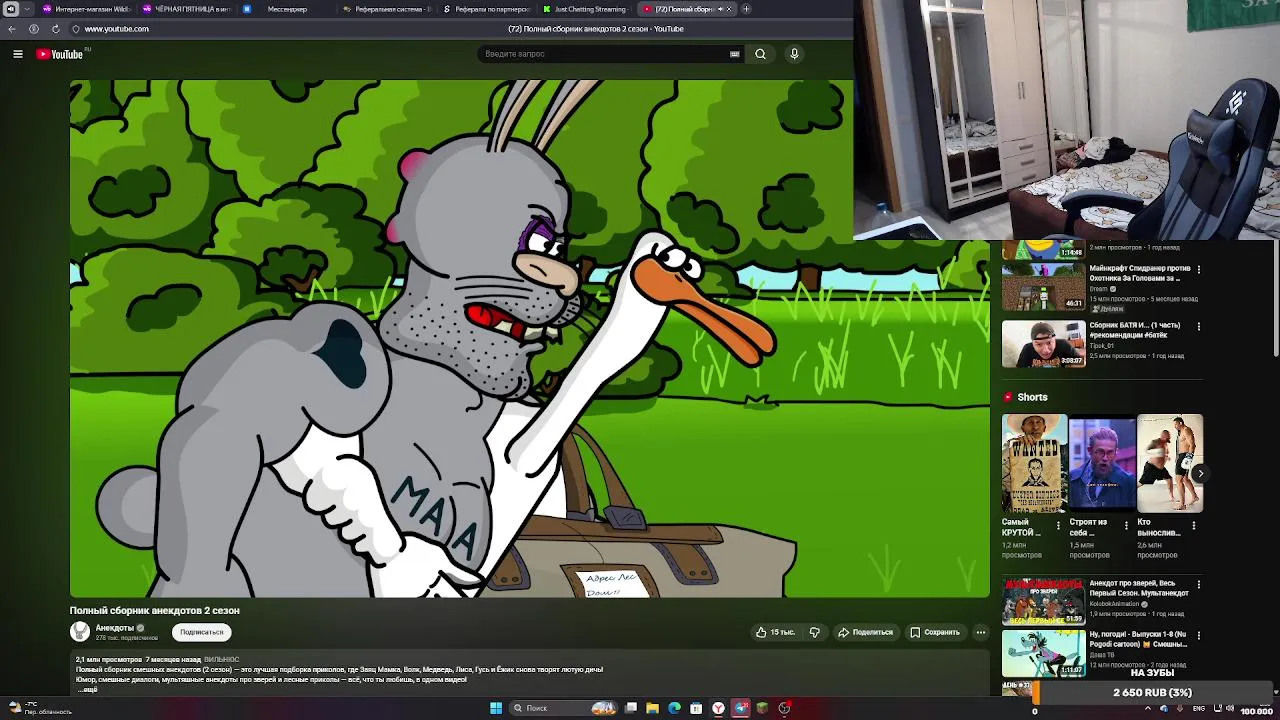Reload the page with refresh icon
The image size is (1280, 720).
pyautogui.click(x=55, y=29)
